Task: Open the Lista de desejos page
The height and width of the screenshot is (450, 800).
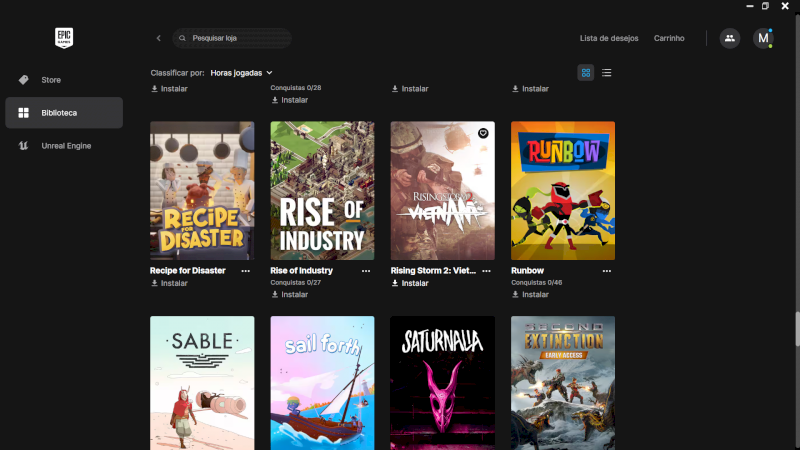Action: click(608, 38)
